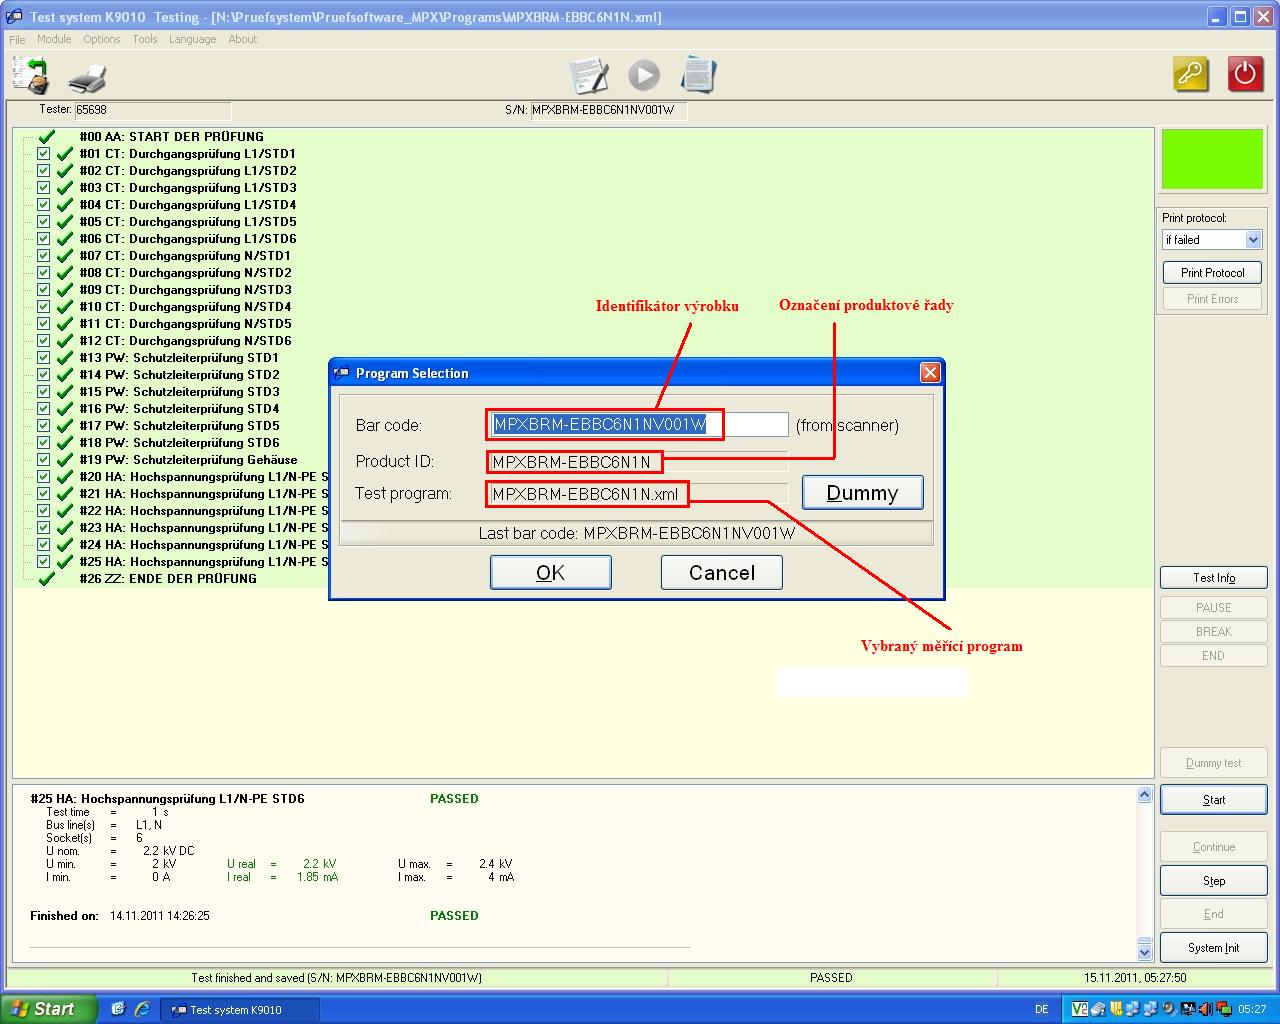
Task: Click the volume speaker tray icon
Action: [x=1206, y=1010]
